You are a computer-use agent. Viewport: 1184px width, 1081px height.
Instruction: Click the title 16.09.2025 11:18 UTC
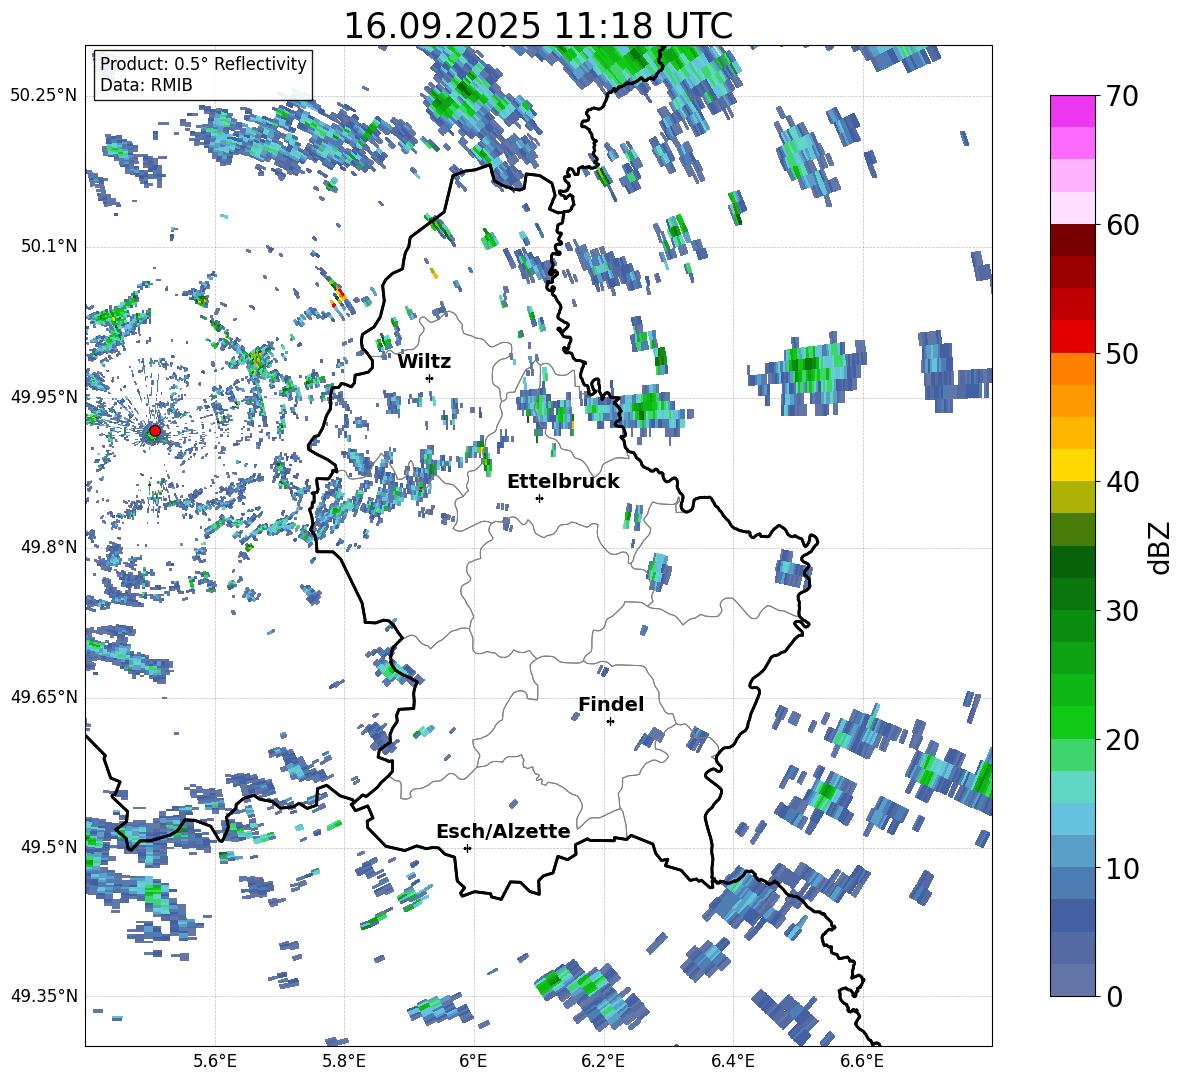click(x=538, y=26)
